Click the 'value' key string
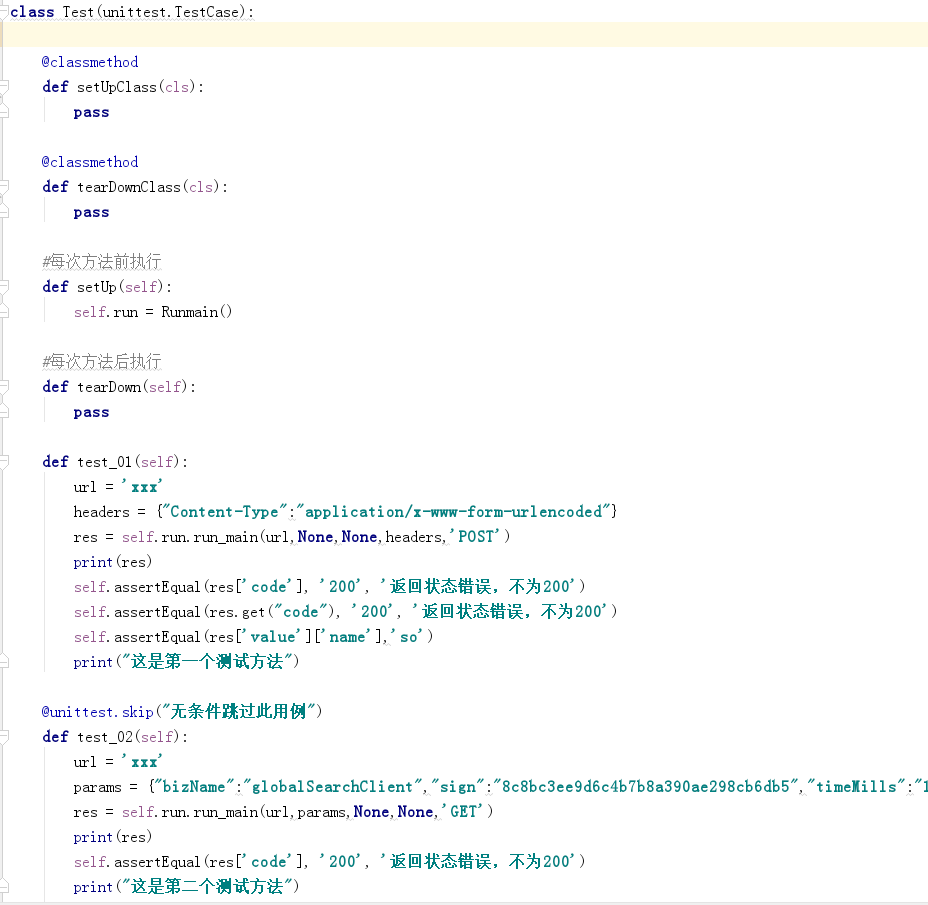 [272, 637]
